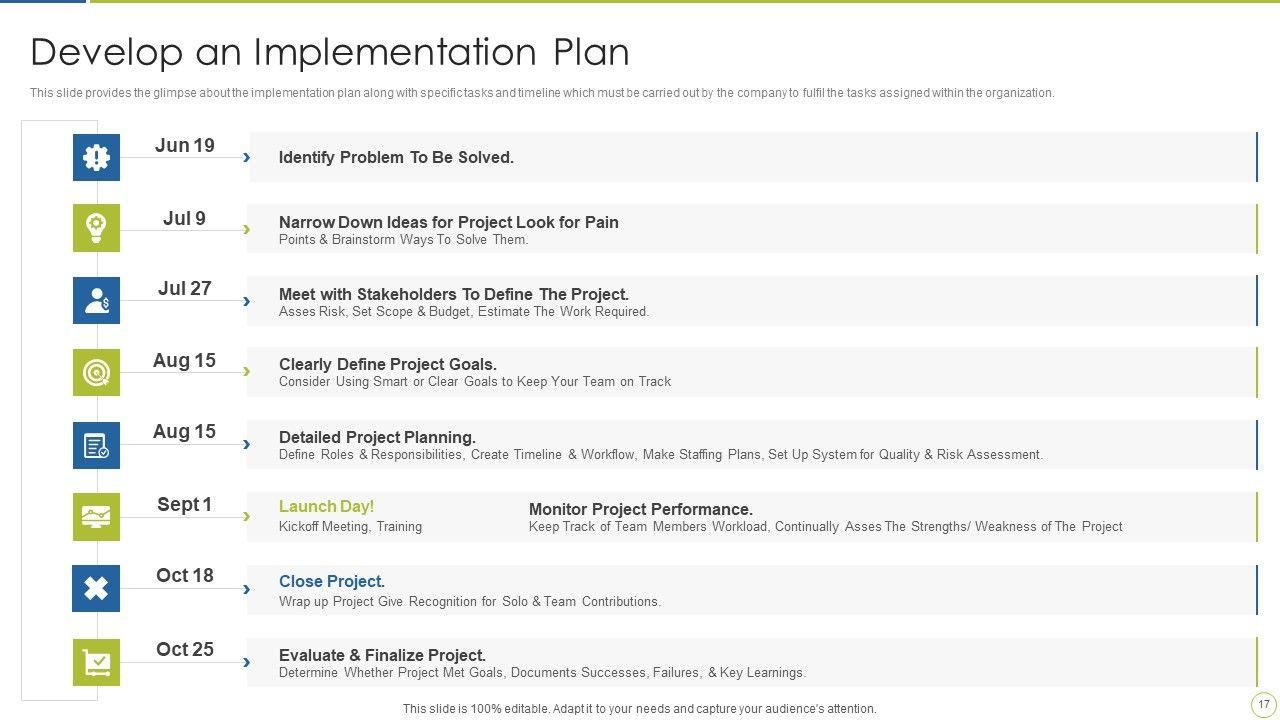Screen dimensions: 1280x720
Task: Click the green lightbulb idea icon
Action: point(96,228)
